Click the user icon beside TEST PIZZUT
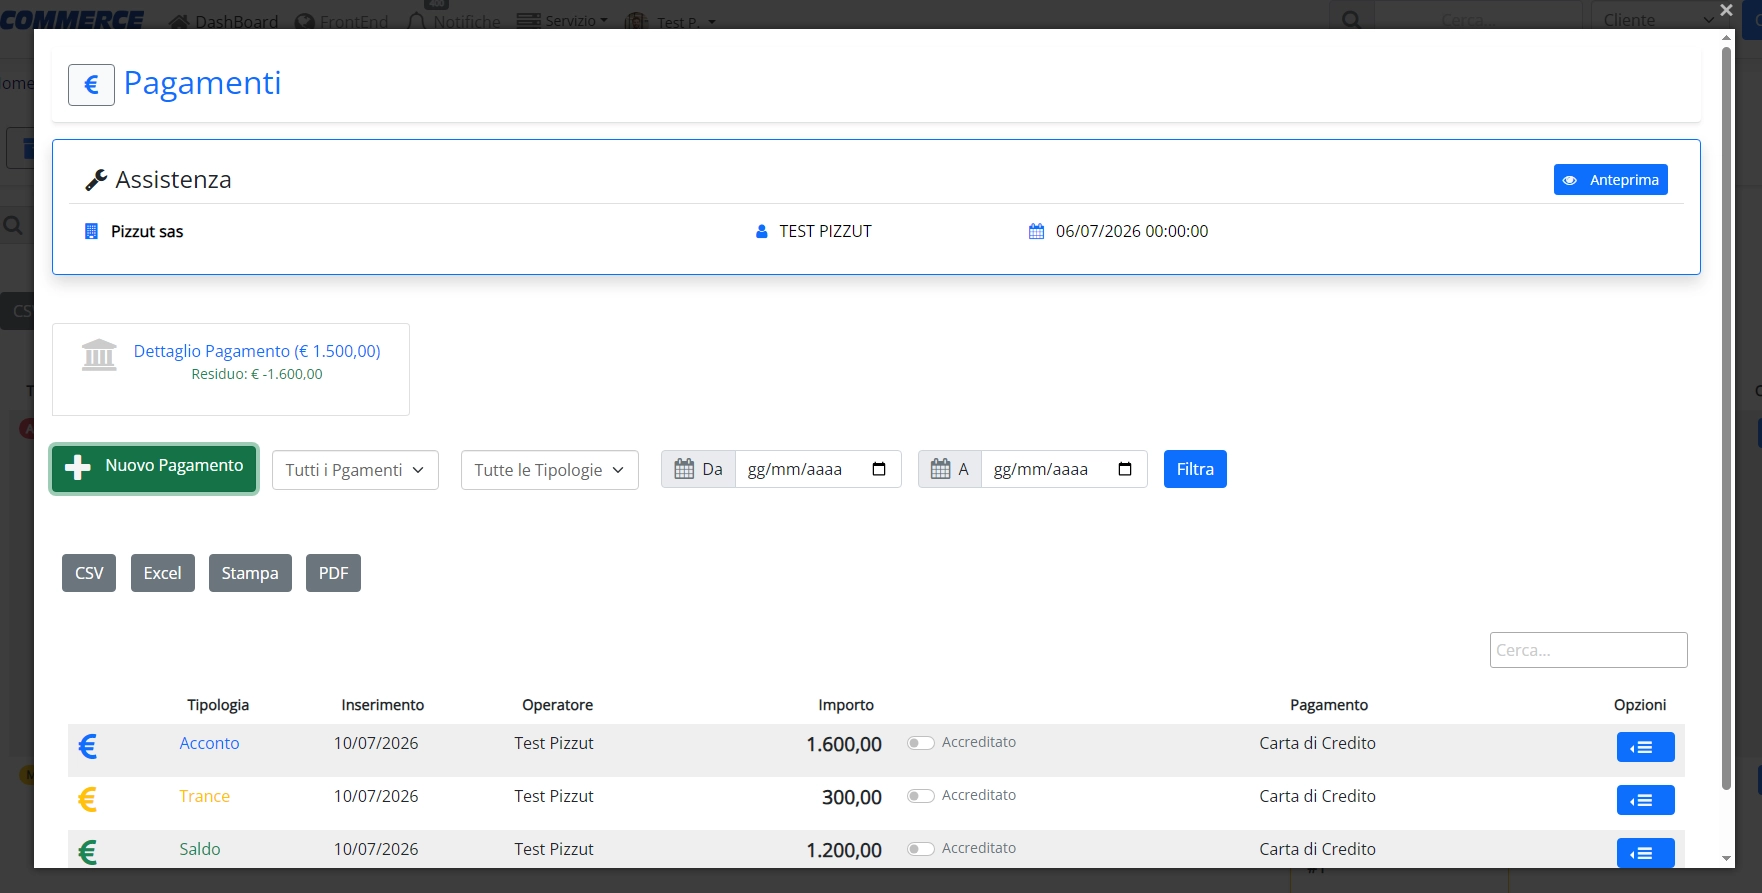The image size is (1762, 893). [762, 231]
